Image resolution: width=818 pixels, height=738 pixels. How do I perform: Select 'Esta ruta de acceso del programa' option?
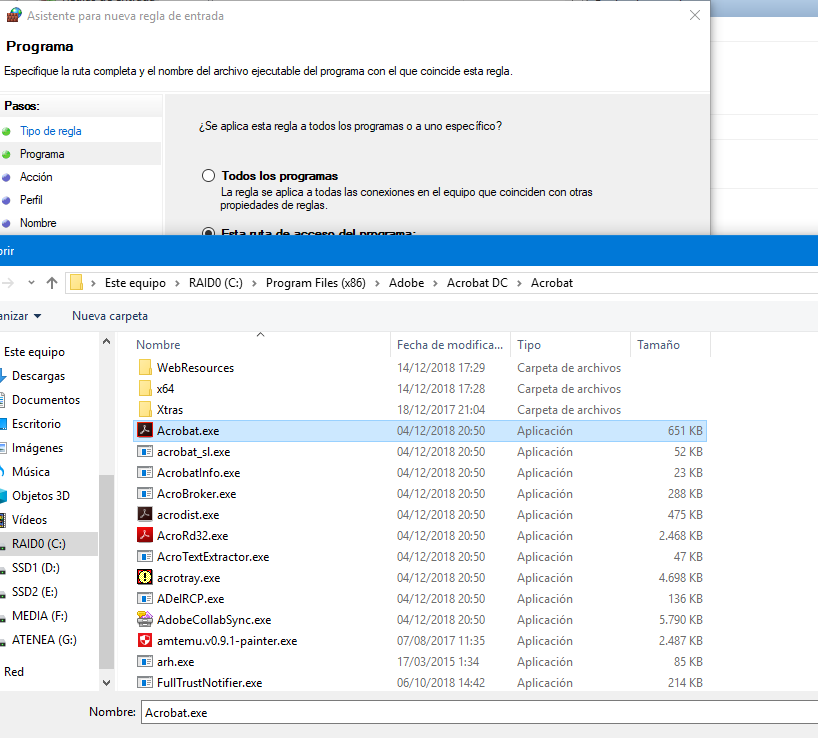208,231
